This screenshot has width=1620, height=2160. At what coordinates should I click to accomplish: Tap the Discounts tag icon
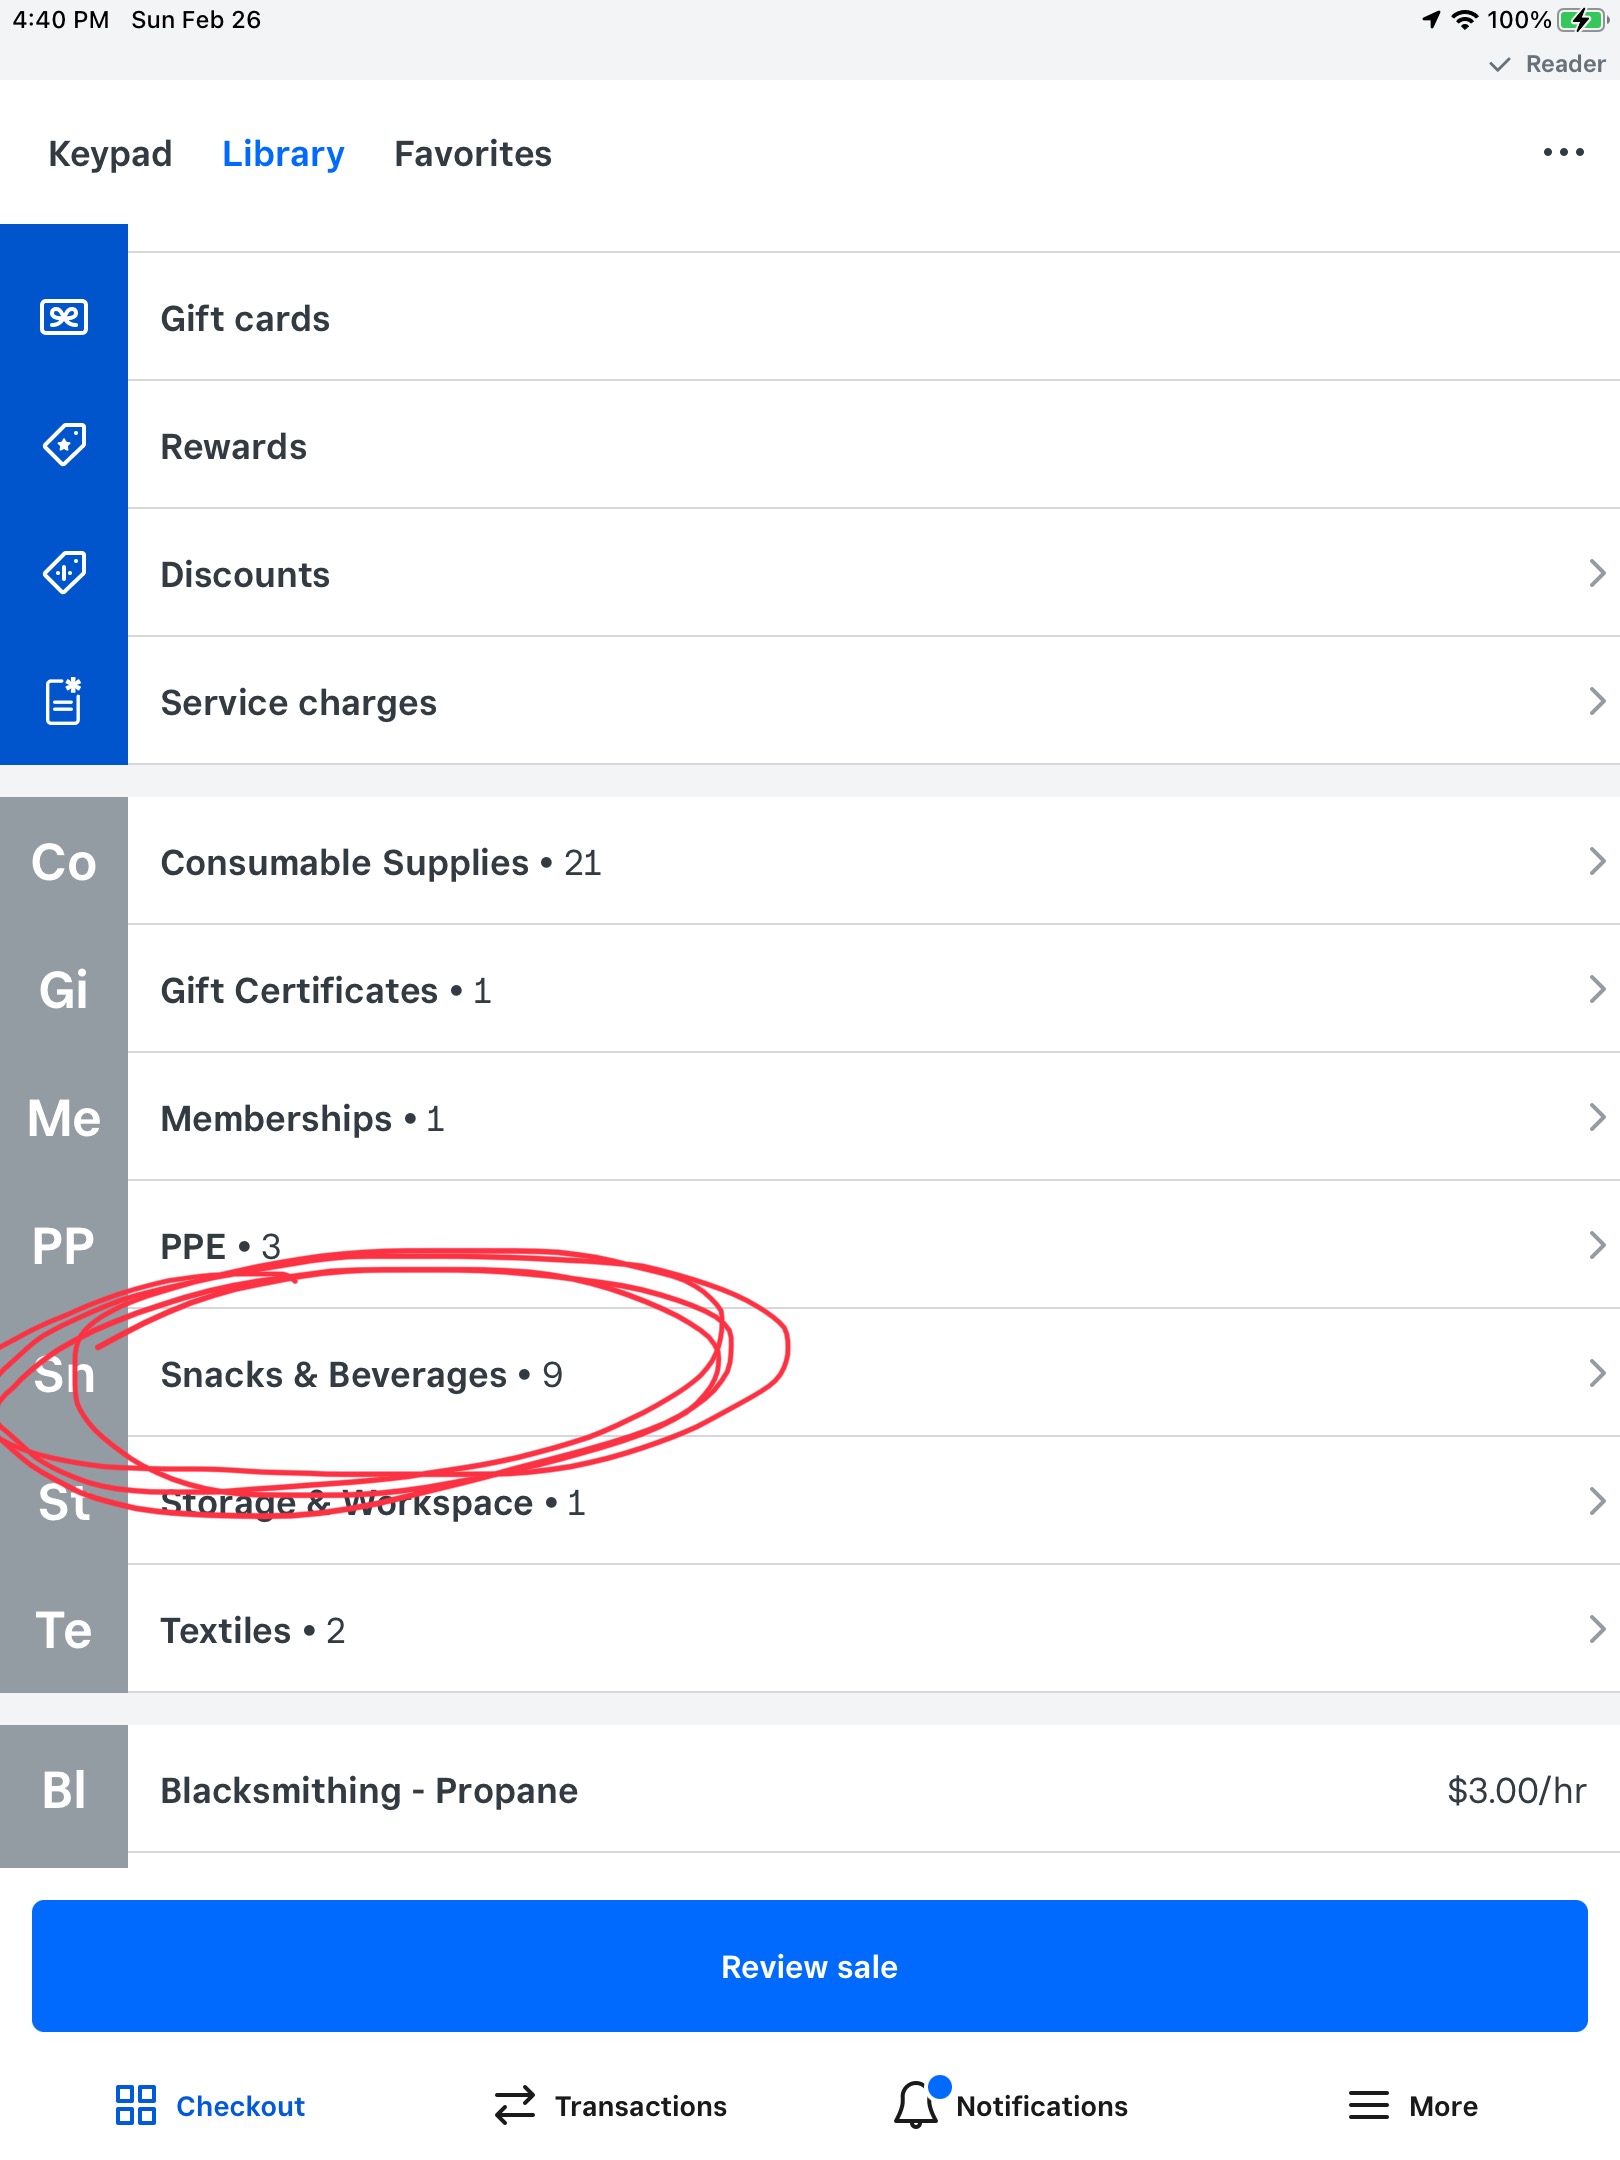coord(64,573)
